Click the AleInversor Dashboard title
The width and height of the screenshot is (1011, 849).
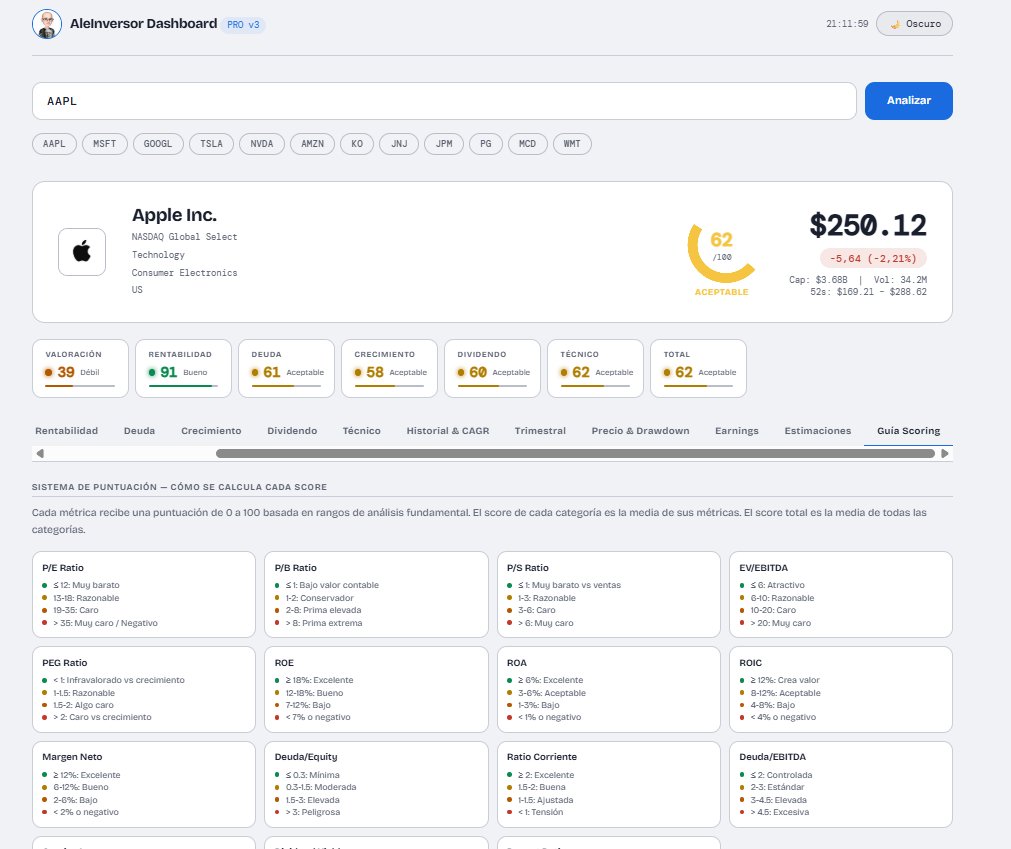click(x=143, y=24)
